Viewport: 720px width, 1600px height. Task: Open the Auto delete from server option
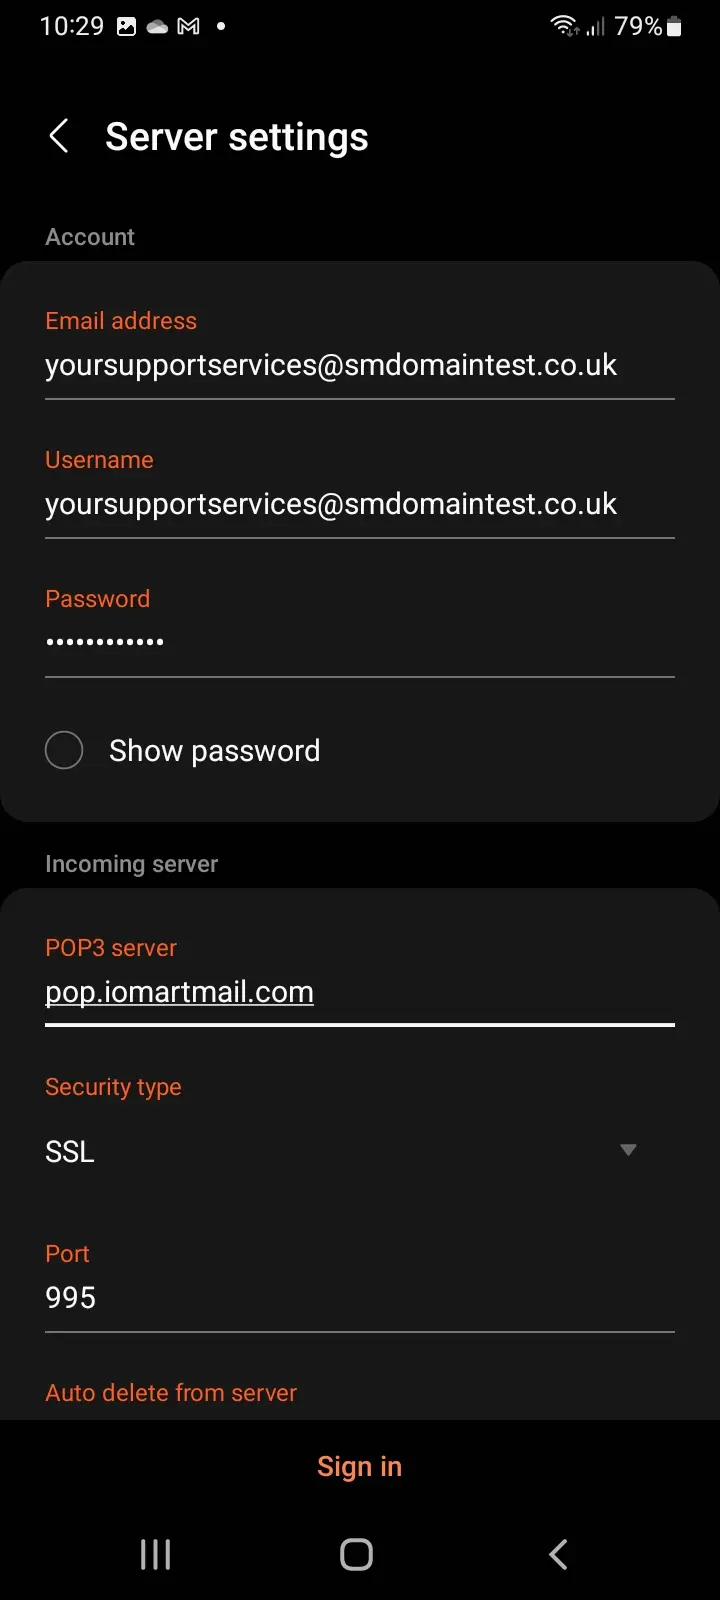171,1392
